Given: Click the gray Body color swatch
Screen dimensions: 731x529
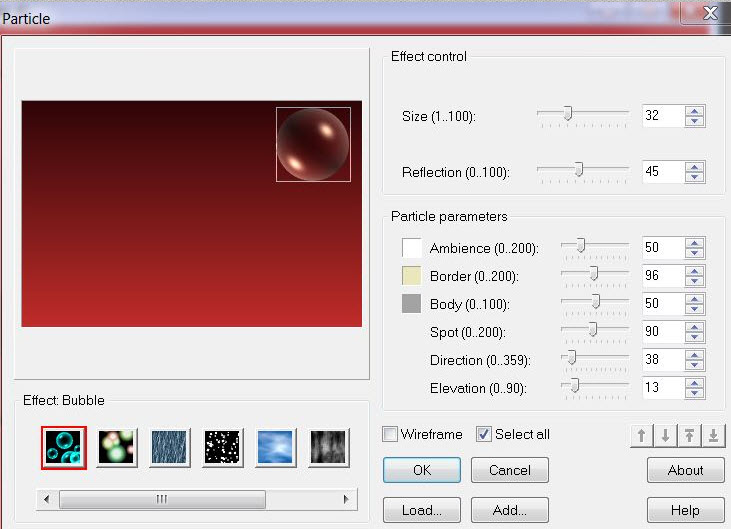Looking at the screenshot, I should (412, 303).
